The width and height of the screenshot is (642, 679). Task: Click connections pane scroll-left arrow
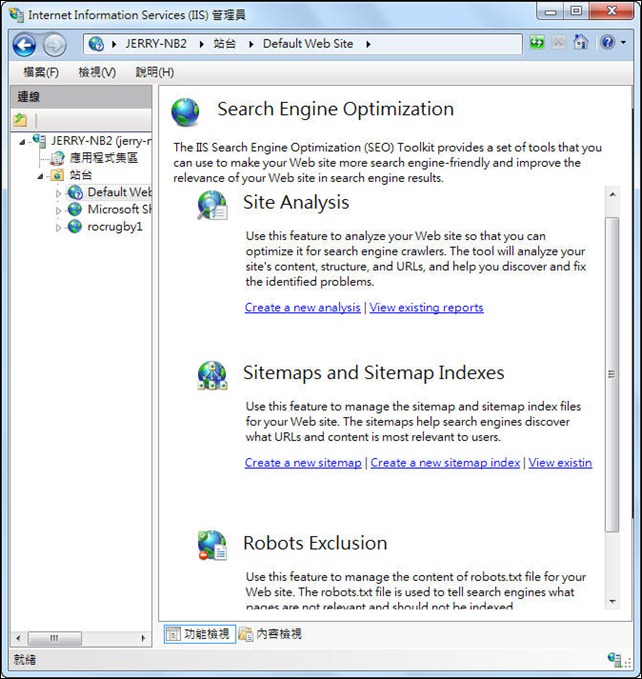(18, 638)
